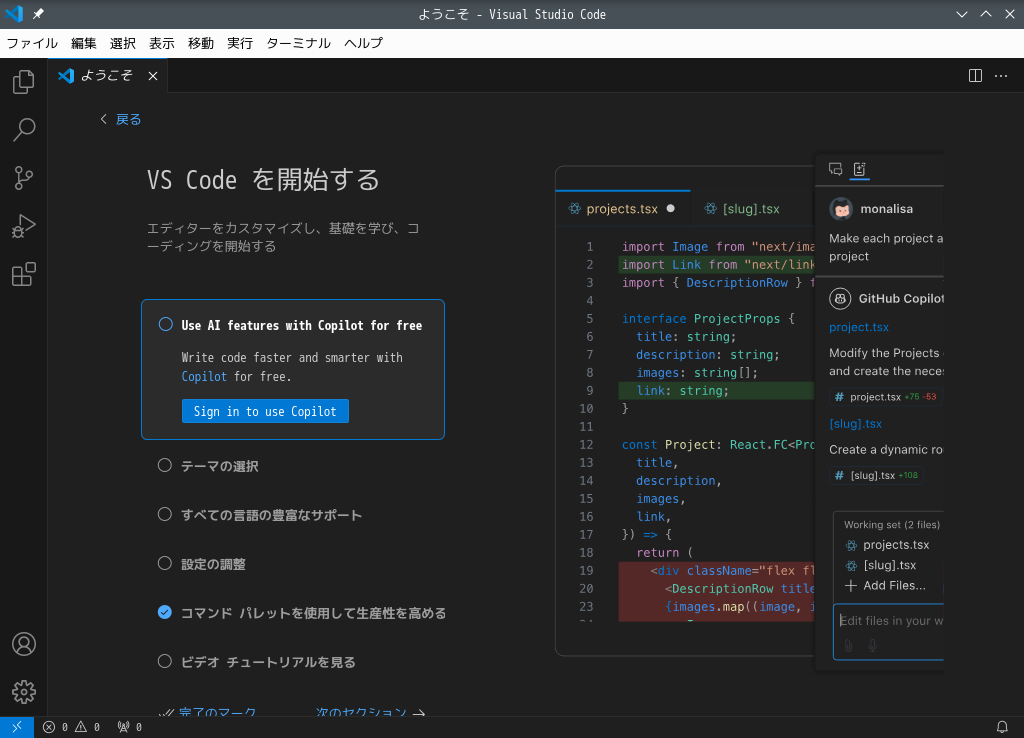Open the Extensions view

click(24, 275)
